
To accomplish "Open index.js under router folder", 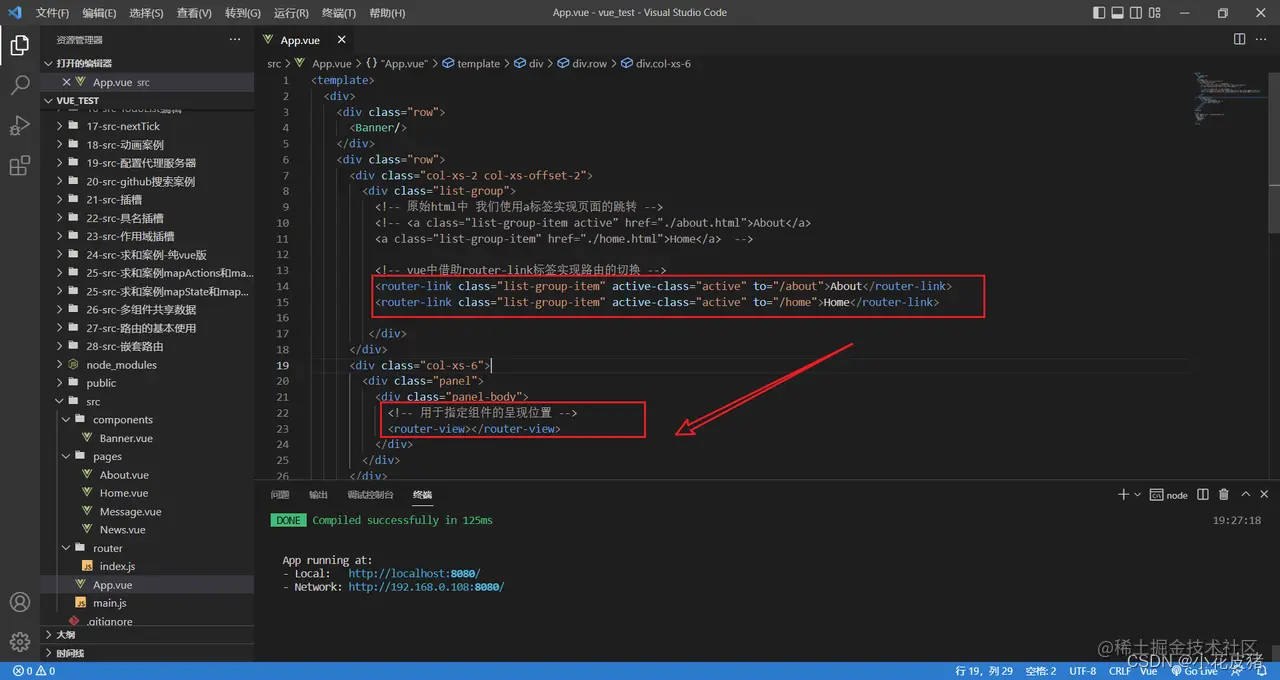I will [117, 566].
